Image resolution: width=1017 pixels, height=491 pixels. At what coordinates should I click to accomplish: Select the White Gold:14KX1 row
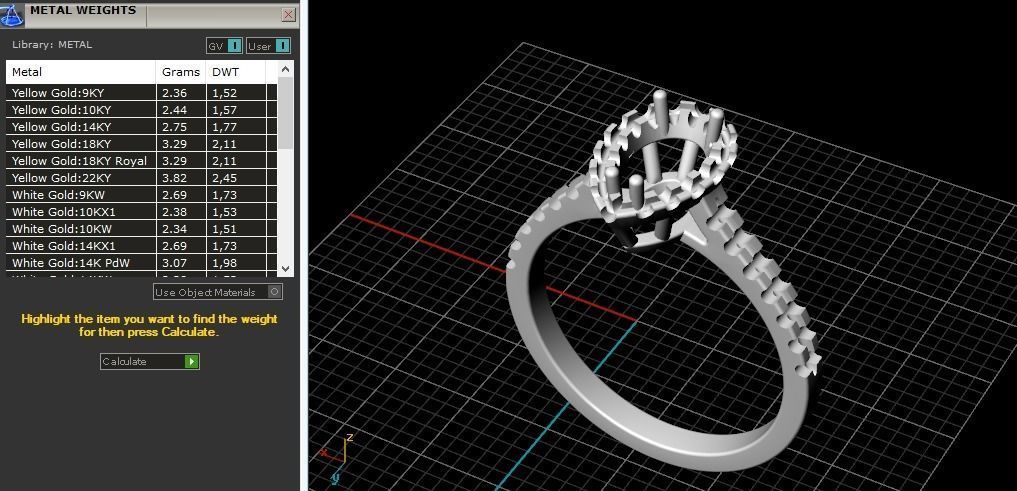tap(141, 246)
